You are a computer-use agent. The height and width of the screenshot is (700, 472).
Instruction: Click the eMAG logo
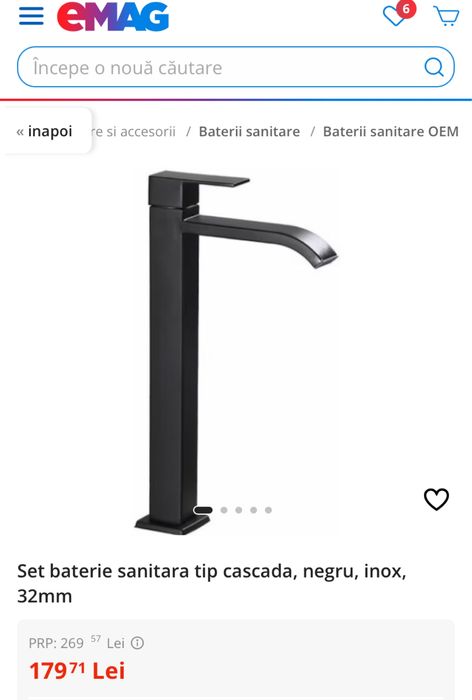point(113,17)
